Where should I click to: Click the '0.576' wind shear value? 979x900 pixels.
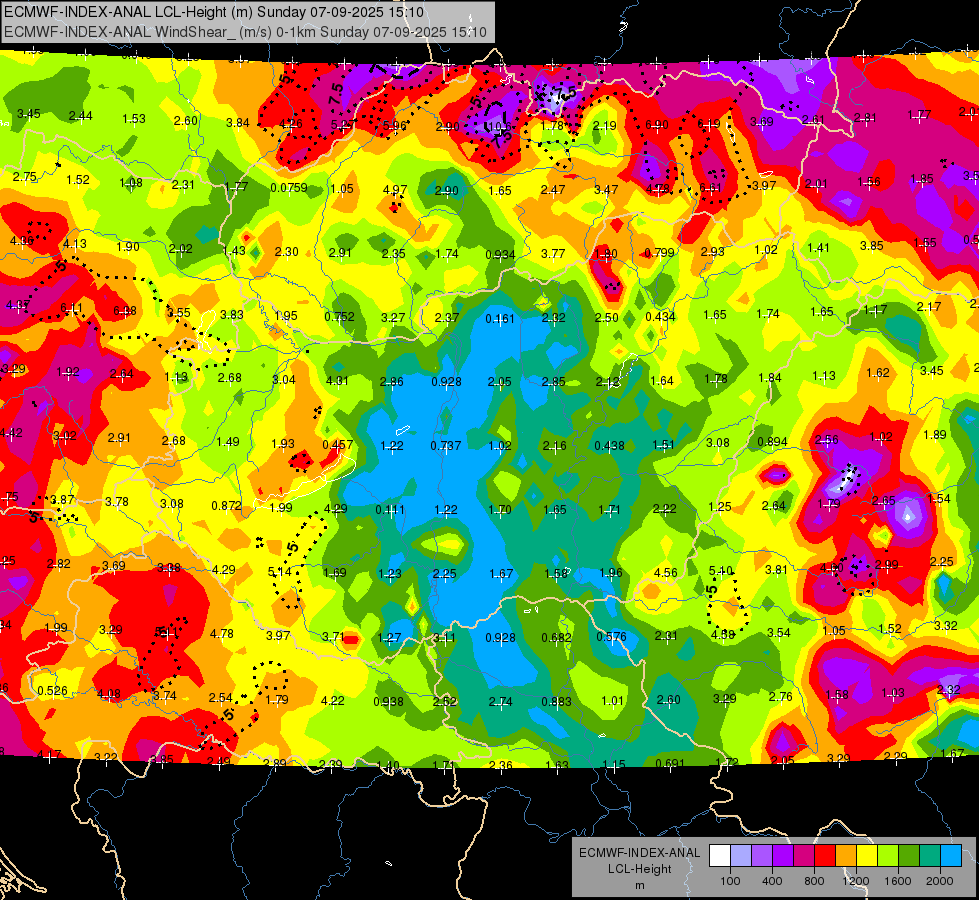tap(611, 636)
